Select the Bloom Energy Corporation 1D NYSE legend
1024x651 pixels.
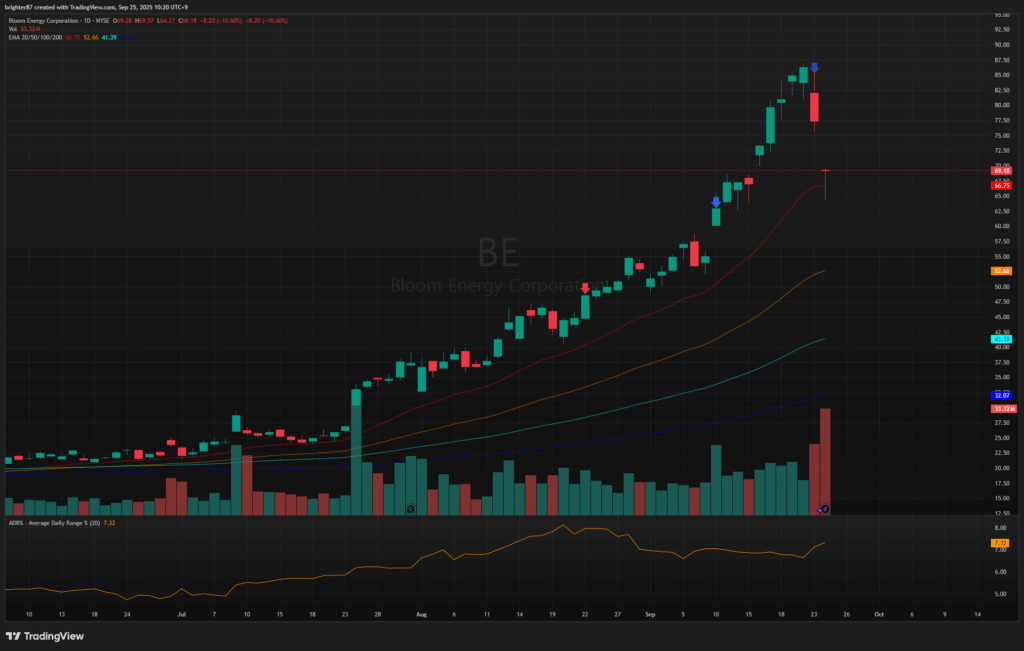click(x=59, y=21)
